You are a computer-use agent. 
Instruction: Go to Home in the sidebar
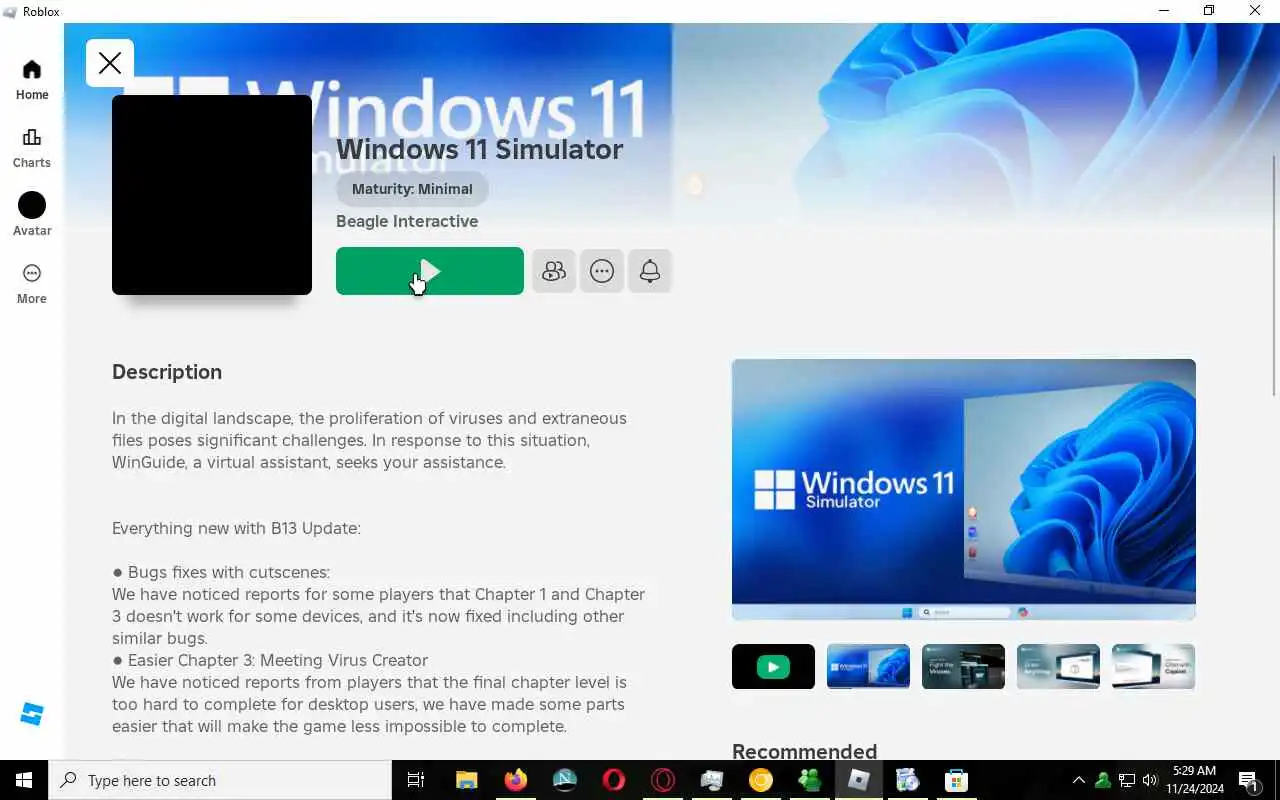(32, 80)
